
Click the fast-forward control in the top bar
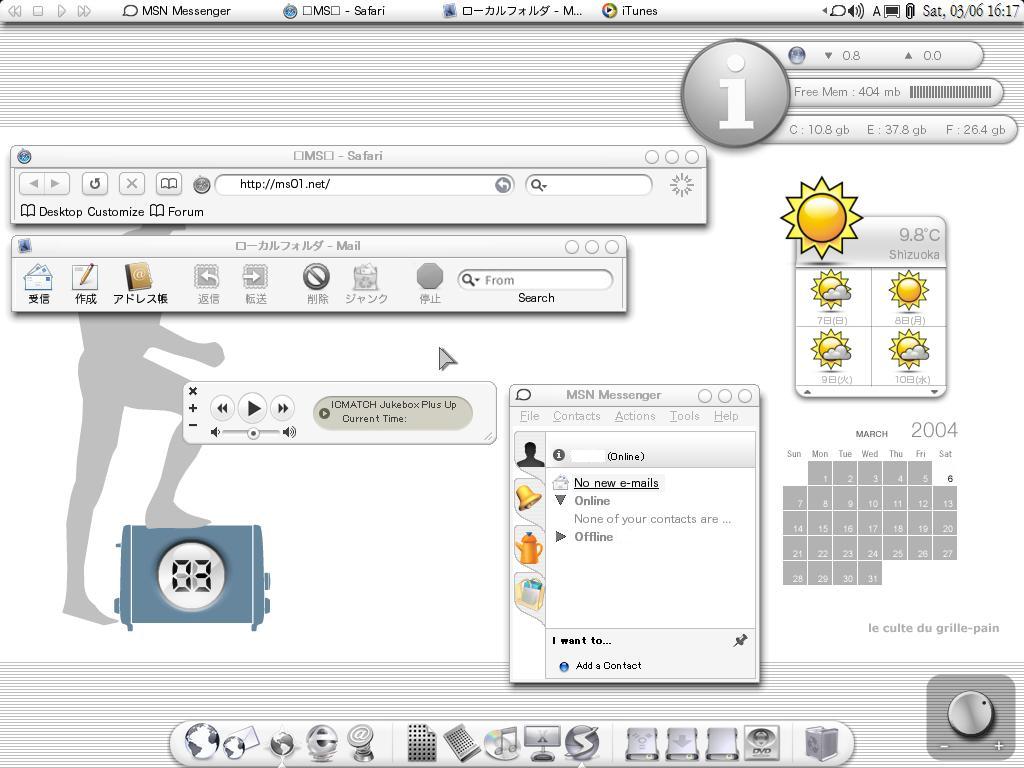click(84, 11)
